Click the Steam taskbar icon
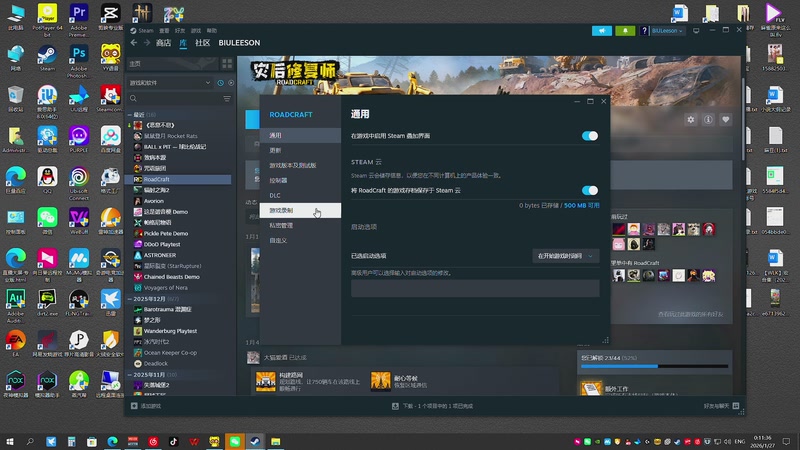 (255, 441)
